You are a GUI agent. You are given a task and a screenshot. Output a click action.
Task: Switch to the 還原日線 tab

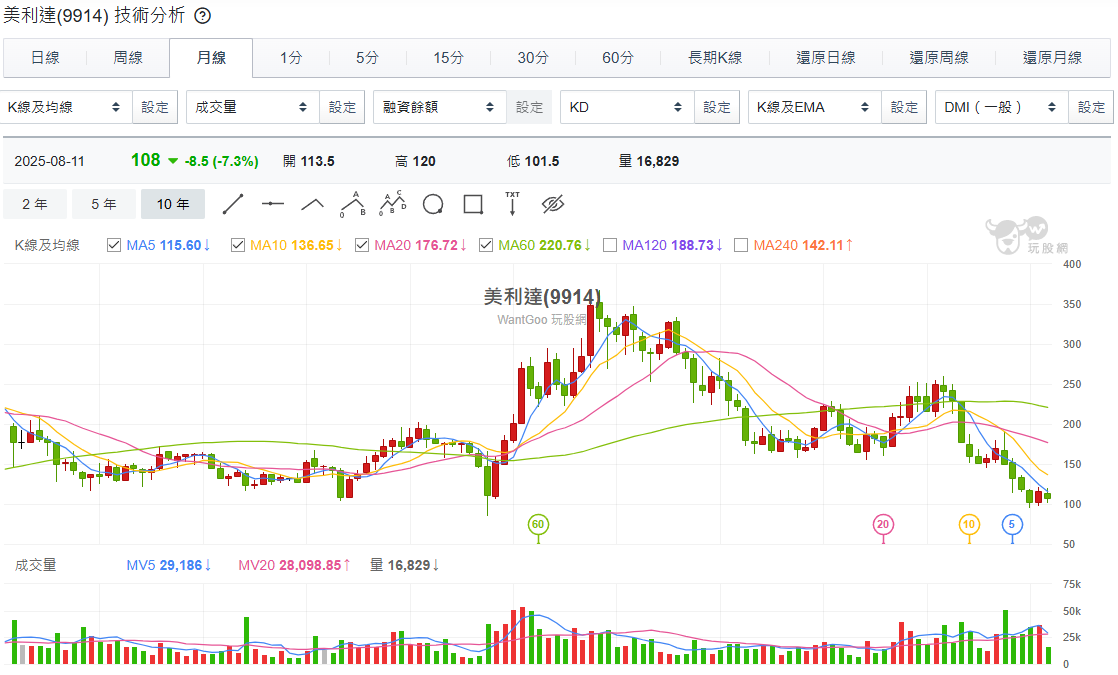click(x=826, y=58)
